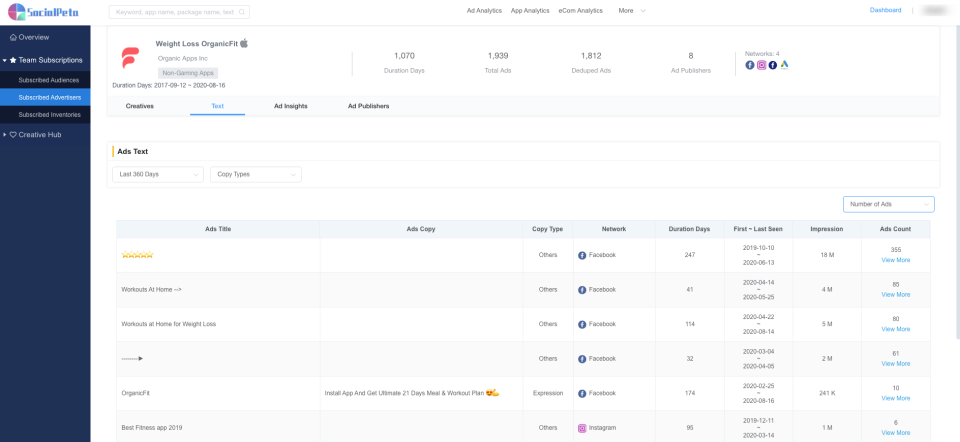
Task: Click the five-star rating ad title
Action: click(x=137, y=255)
